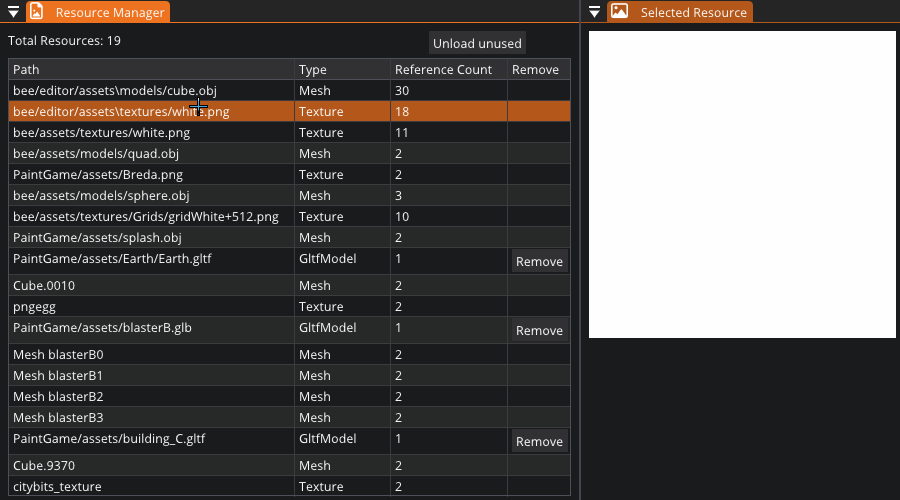This screenshot has width=900, height=500.
Task: Collapse the Resource Manager panel arrow
Action: pyautogui.click(x=14, y=12)
